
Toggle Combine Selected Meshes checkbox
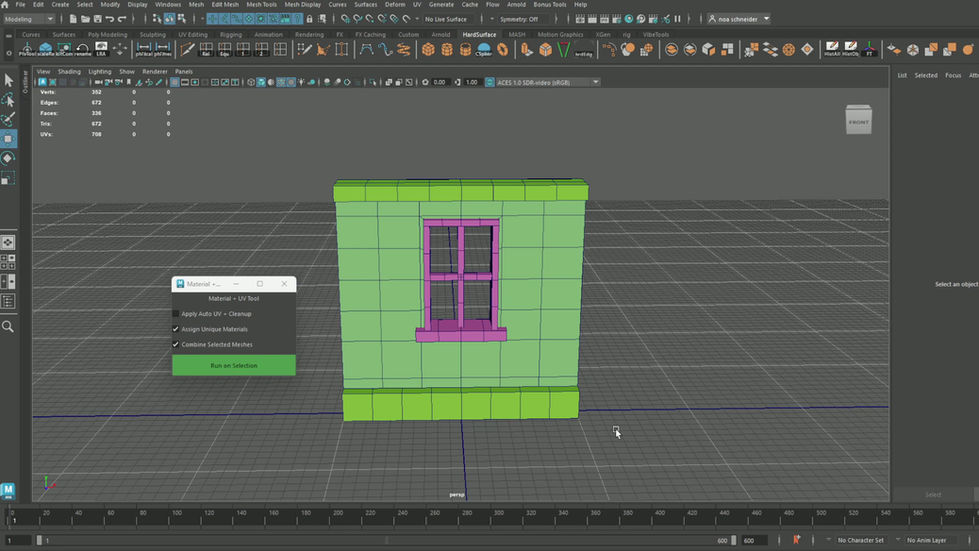(176, 345)
